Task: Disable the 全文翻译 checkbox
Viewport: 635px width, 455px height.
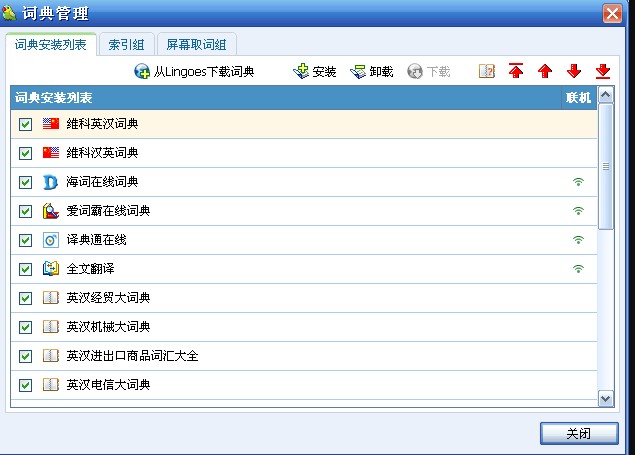Action: (x=26, y=269)
